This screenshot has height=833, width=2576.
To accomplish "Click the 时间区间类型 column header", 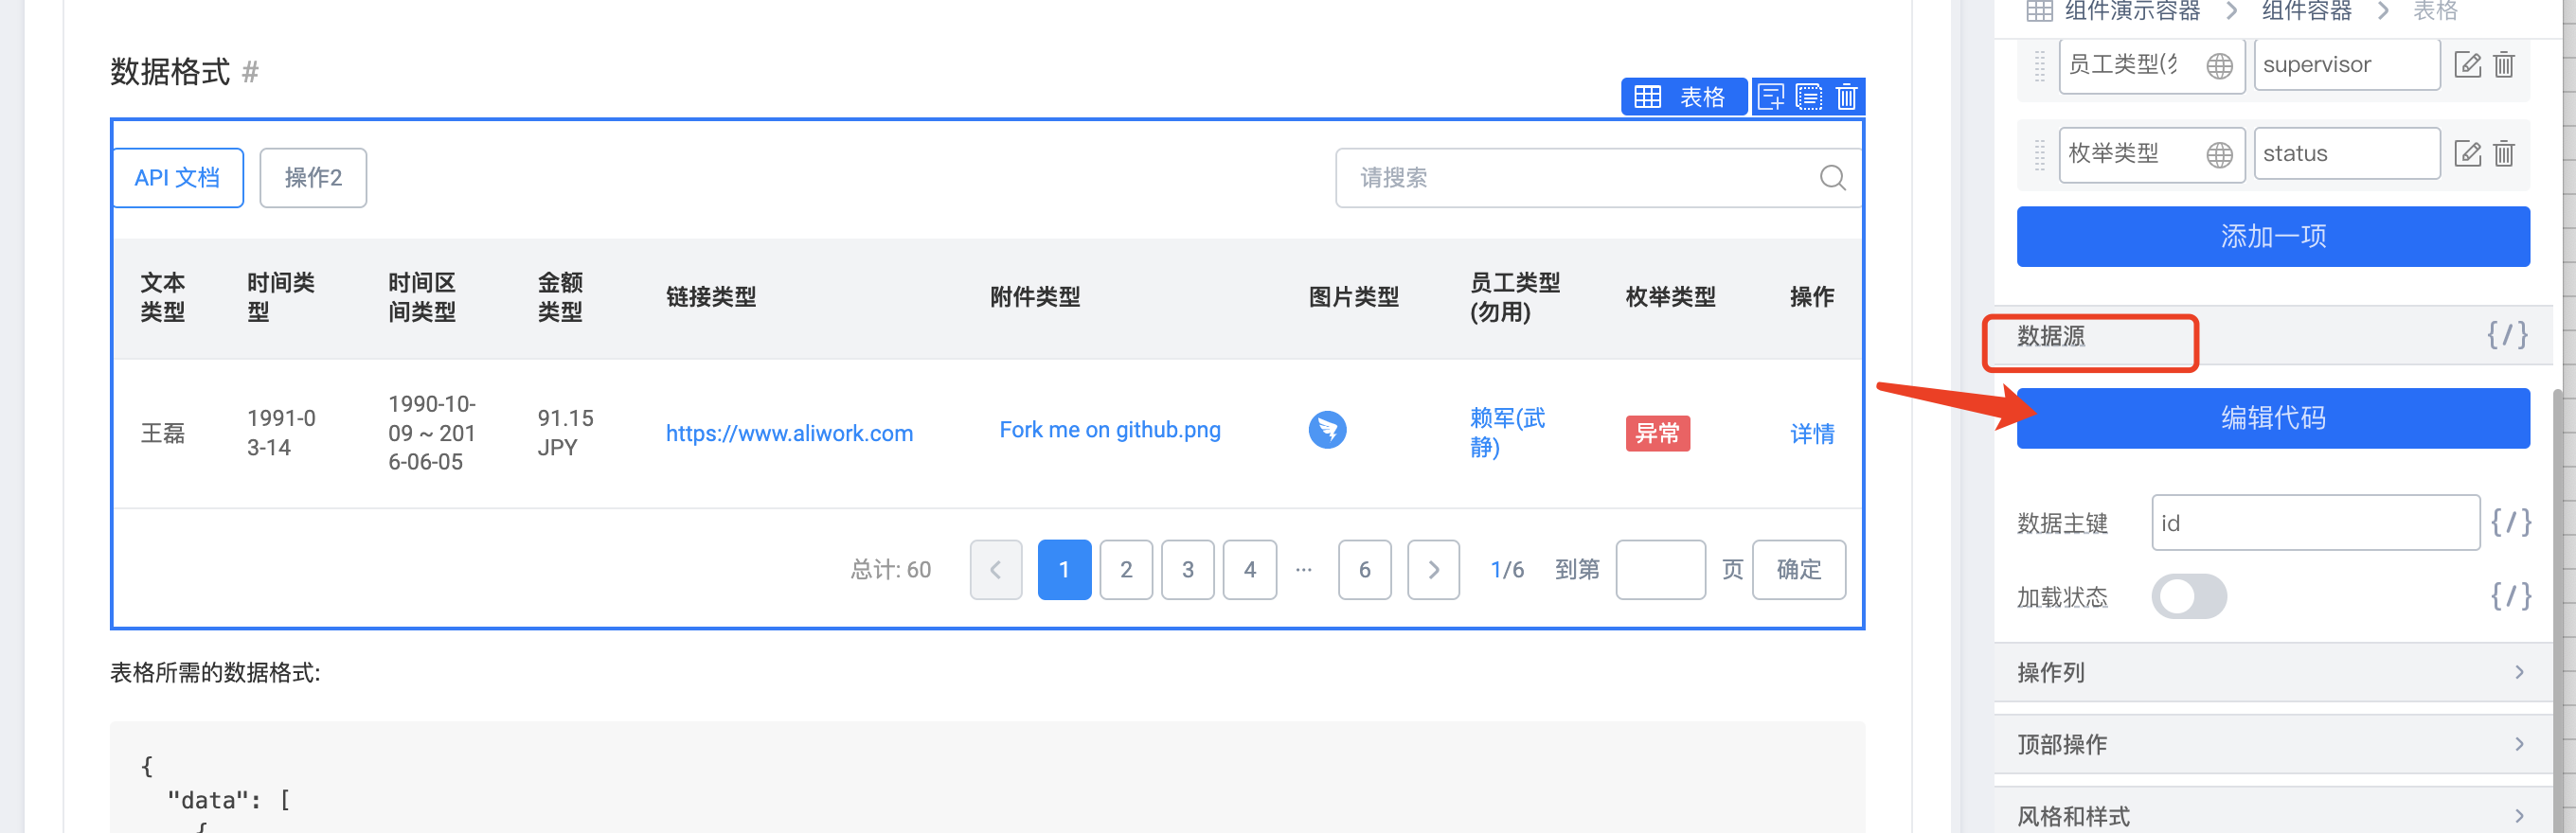I will (x=422, y=297).
